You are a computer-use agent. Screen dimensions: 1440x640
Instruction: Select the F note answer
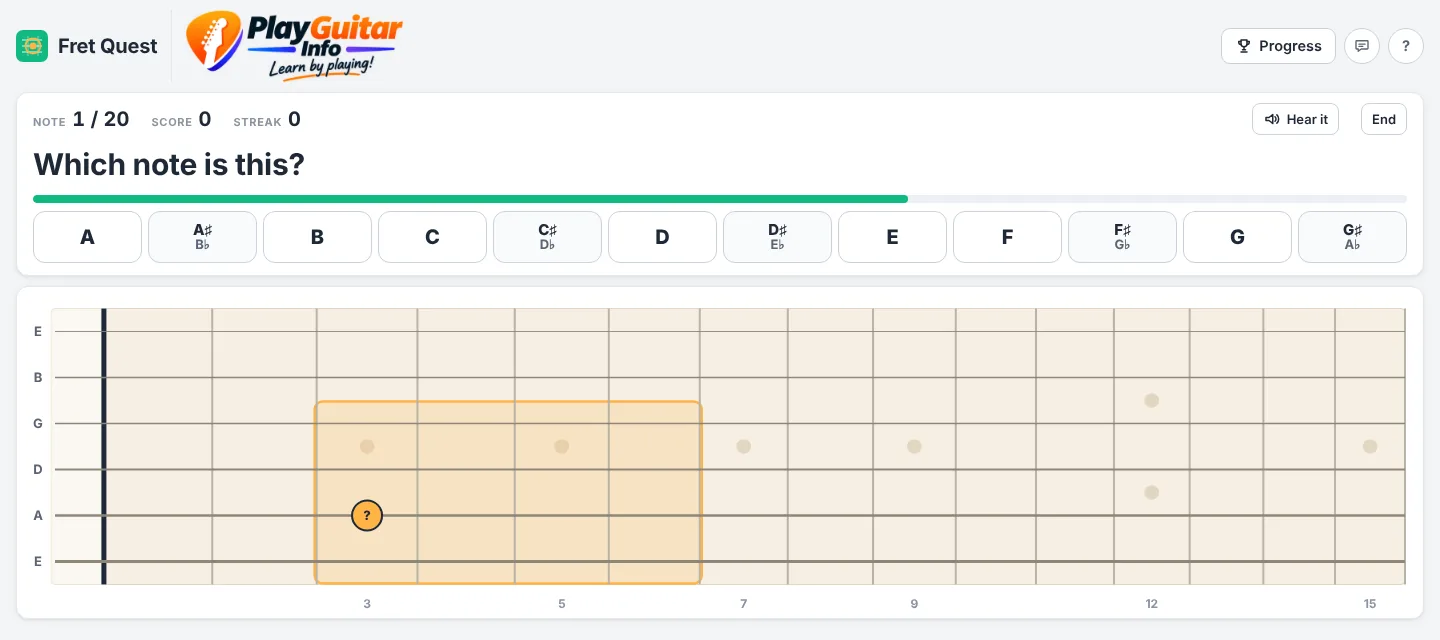pyautogui.click(x=1008, y=237)
